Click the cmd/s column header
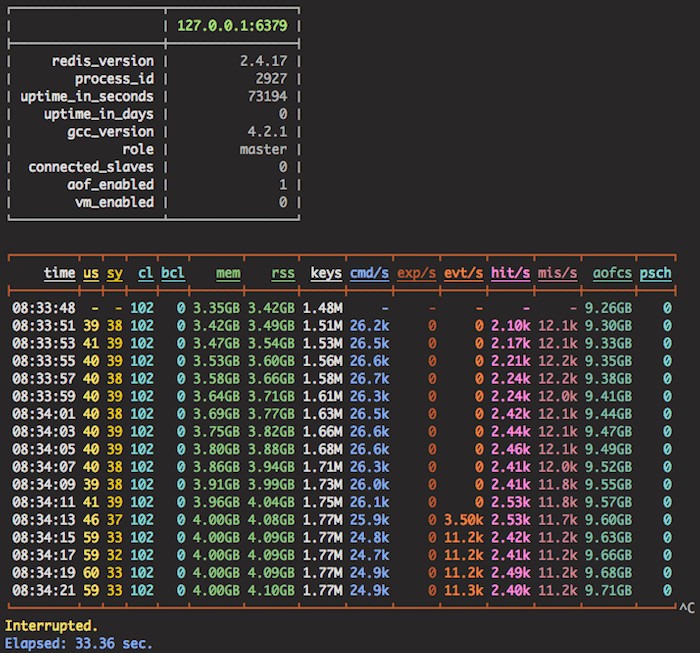This screenshot has width=700, height=653. [x=369, y=273]
